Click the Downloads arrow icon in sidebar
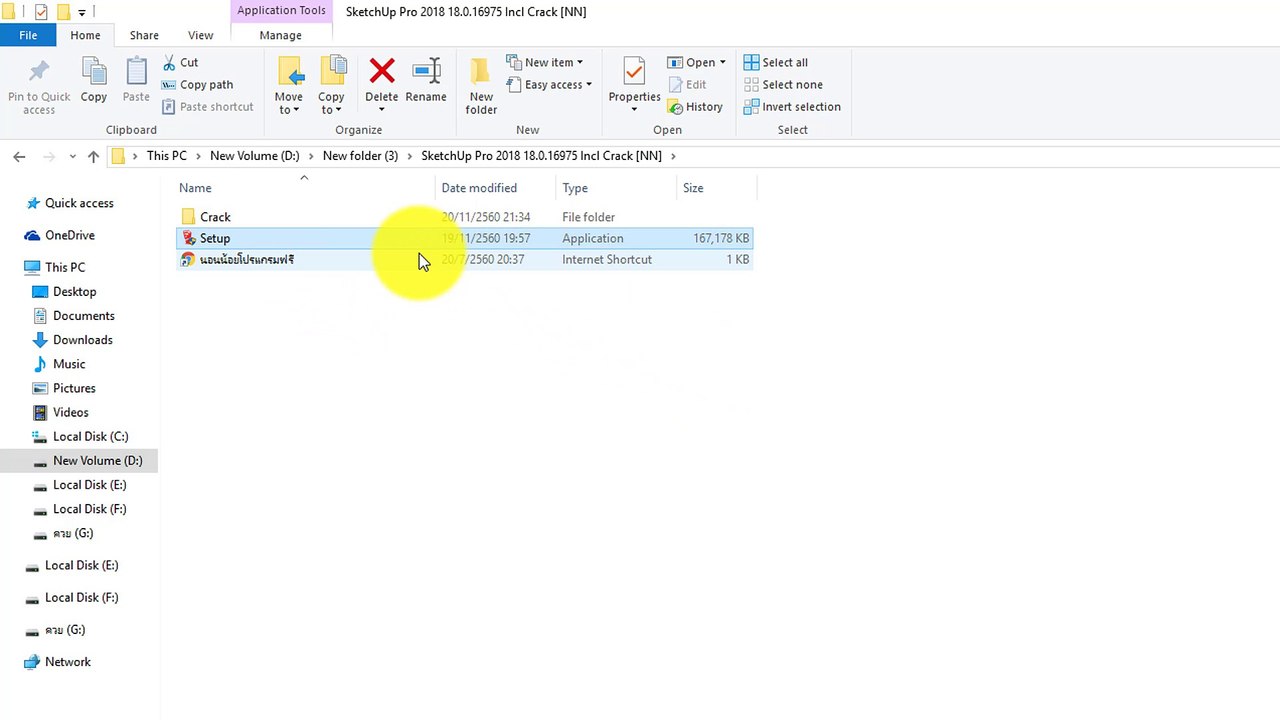This screenshot has width=1280, height=720. point(40,340)
